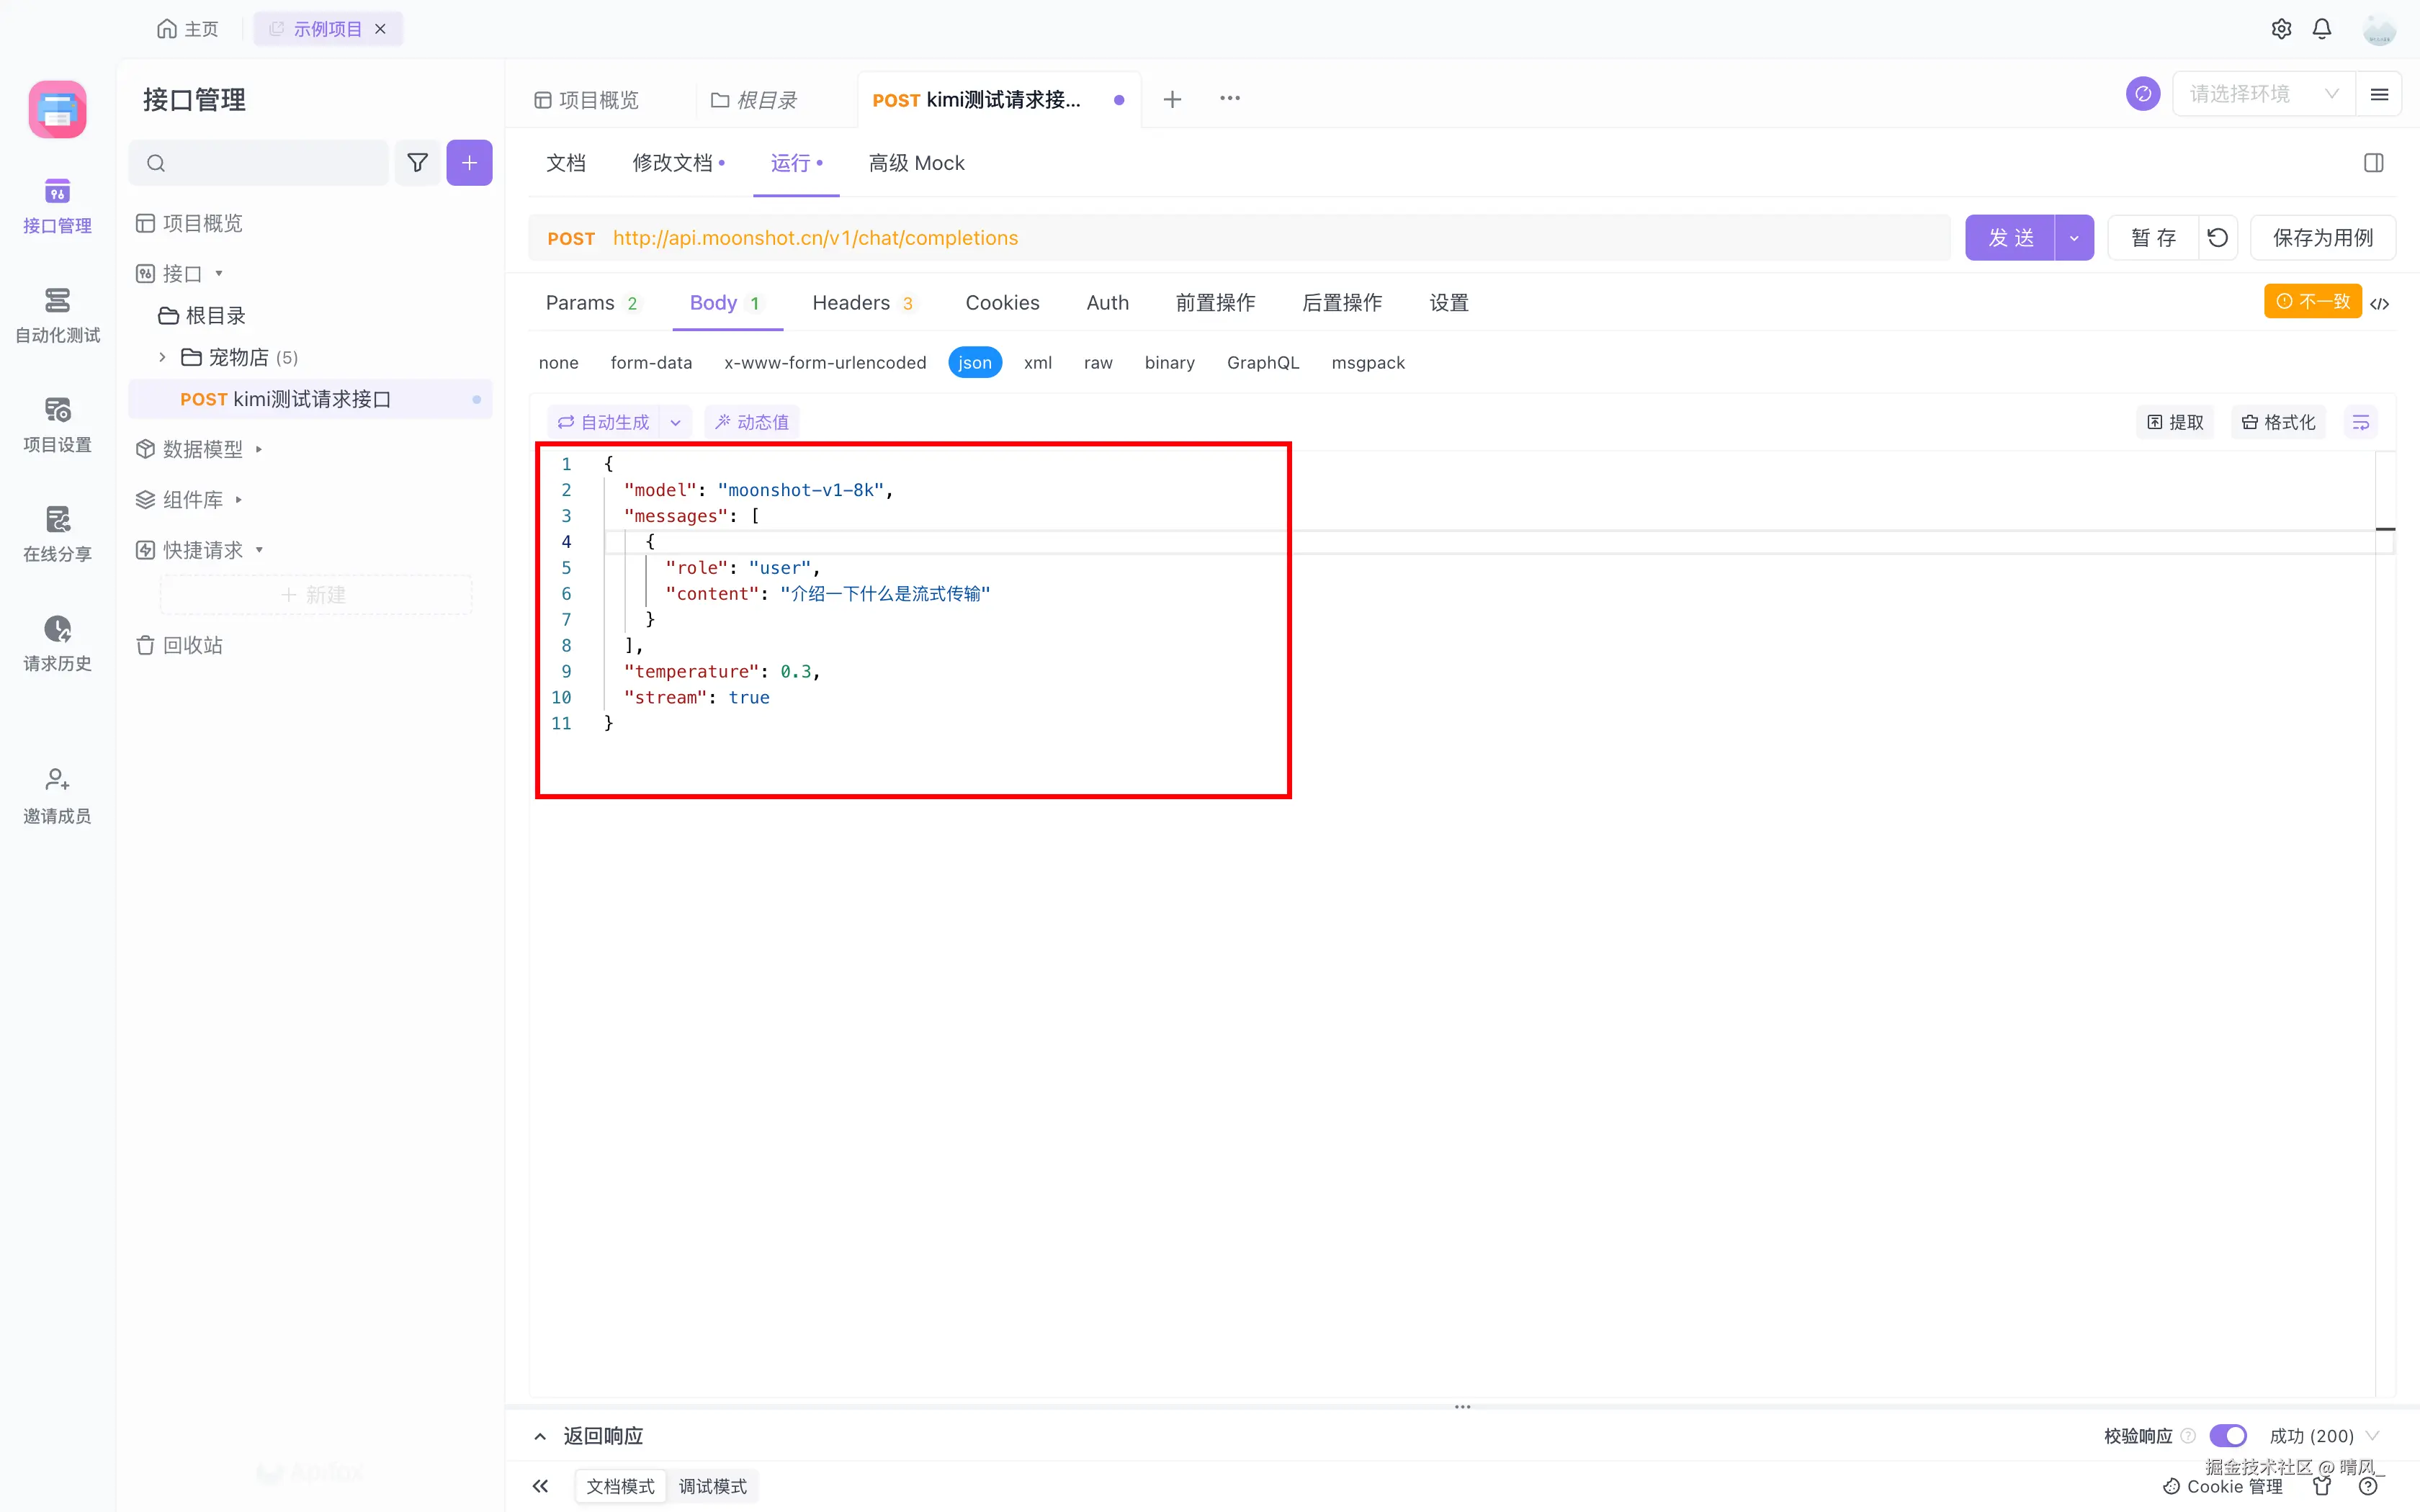2420x1512 pixels.
Task: Open 自动化测试 in sidebar
Action: pyautogui.click(x=57, y=314)
